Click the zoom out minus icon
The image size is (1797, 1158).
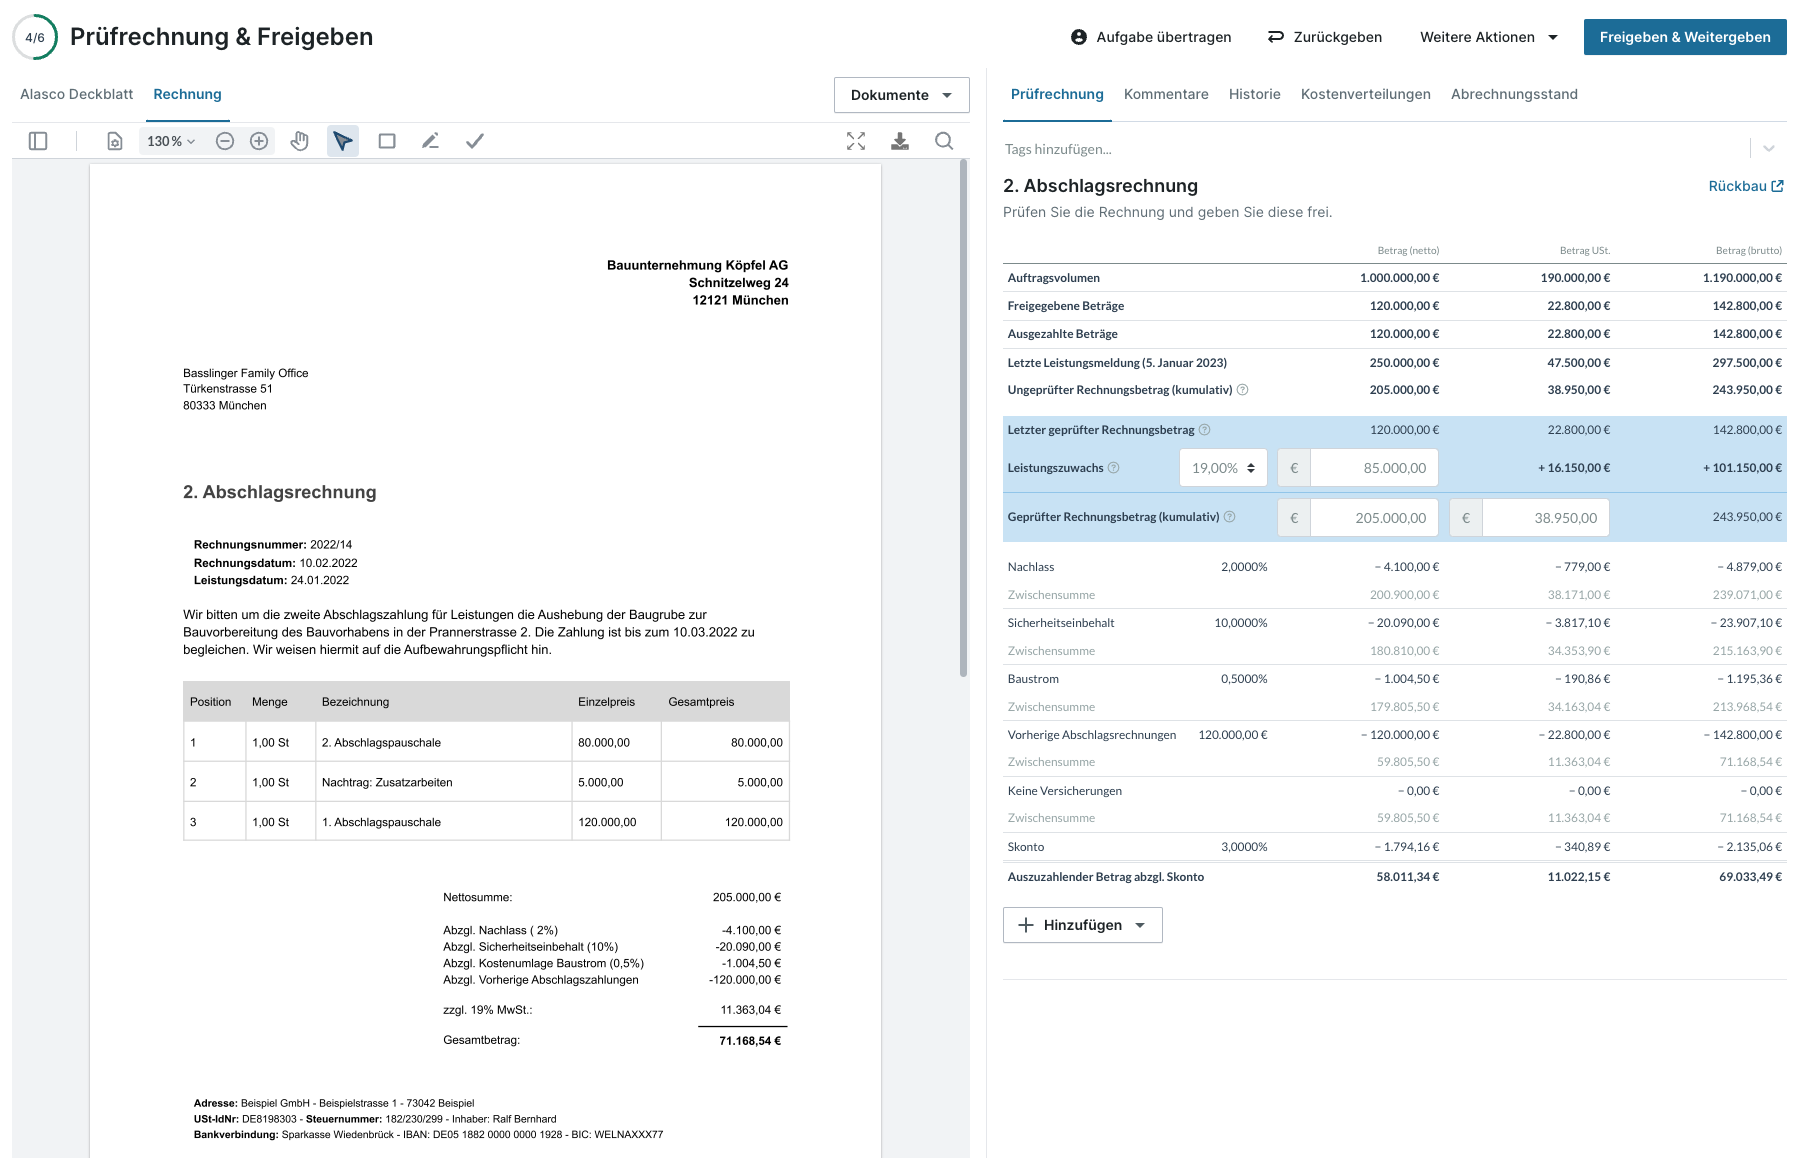coord(225,141)
